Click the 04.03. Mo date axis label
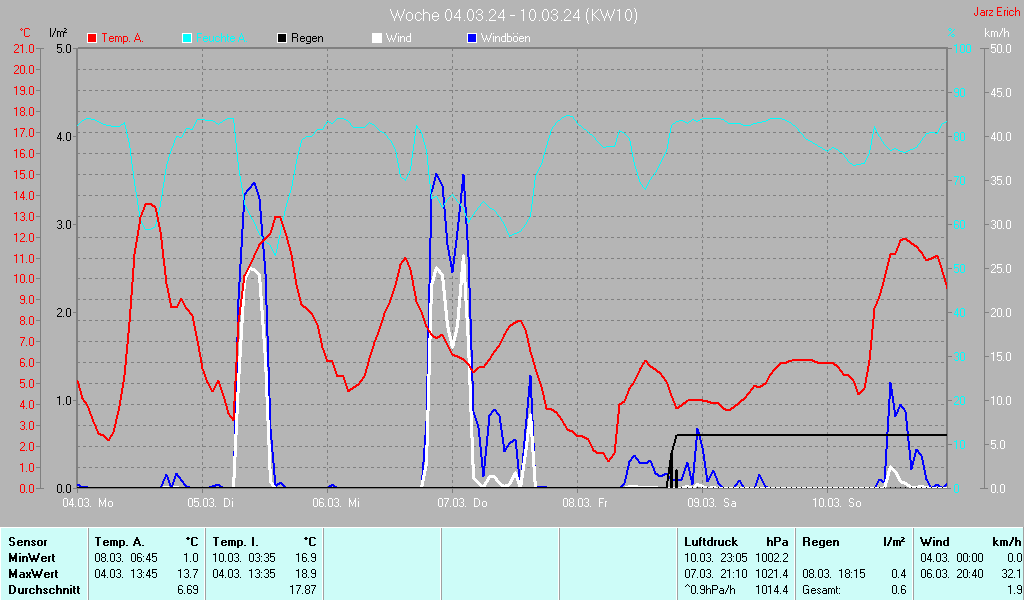This screenshot has width=1024, height=600. click(88, 502)
